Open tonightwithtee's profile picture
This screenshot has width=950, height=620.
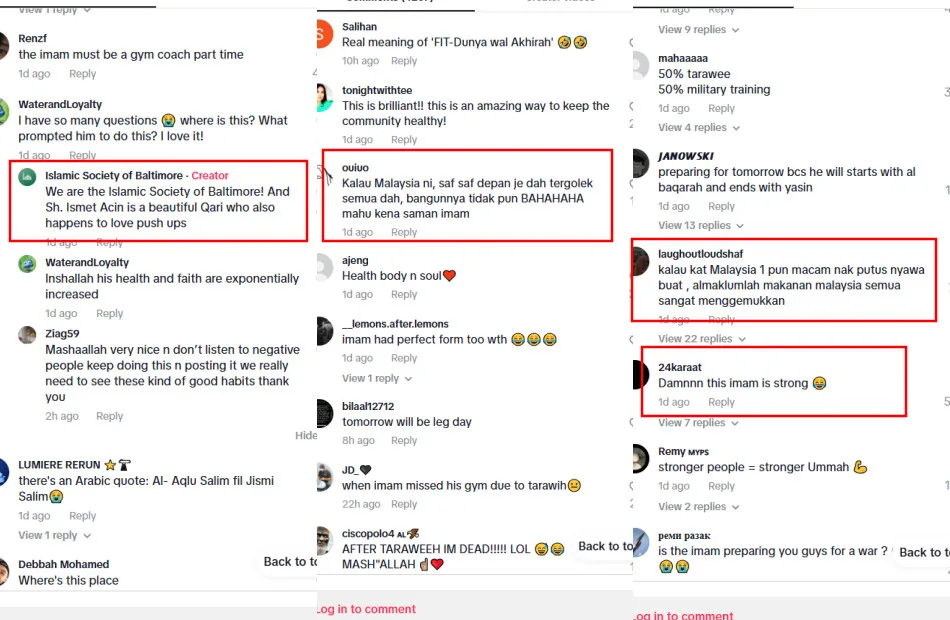(325, 98)
